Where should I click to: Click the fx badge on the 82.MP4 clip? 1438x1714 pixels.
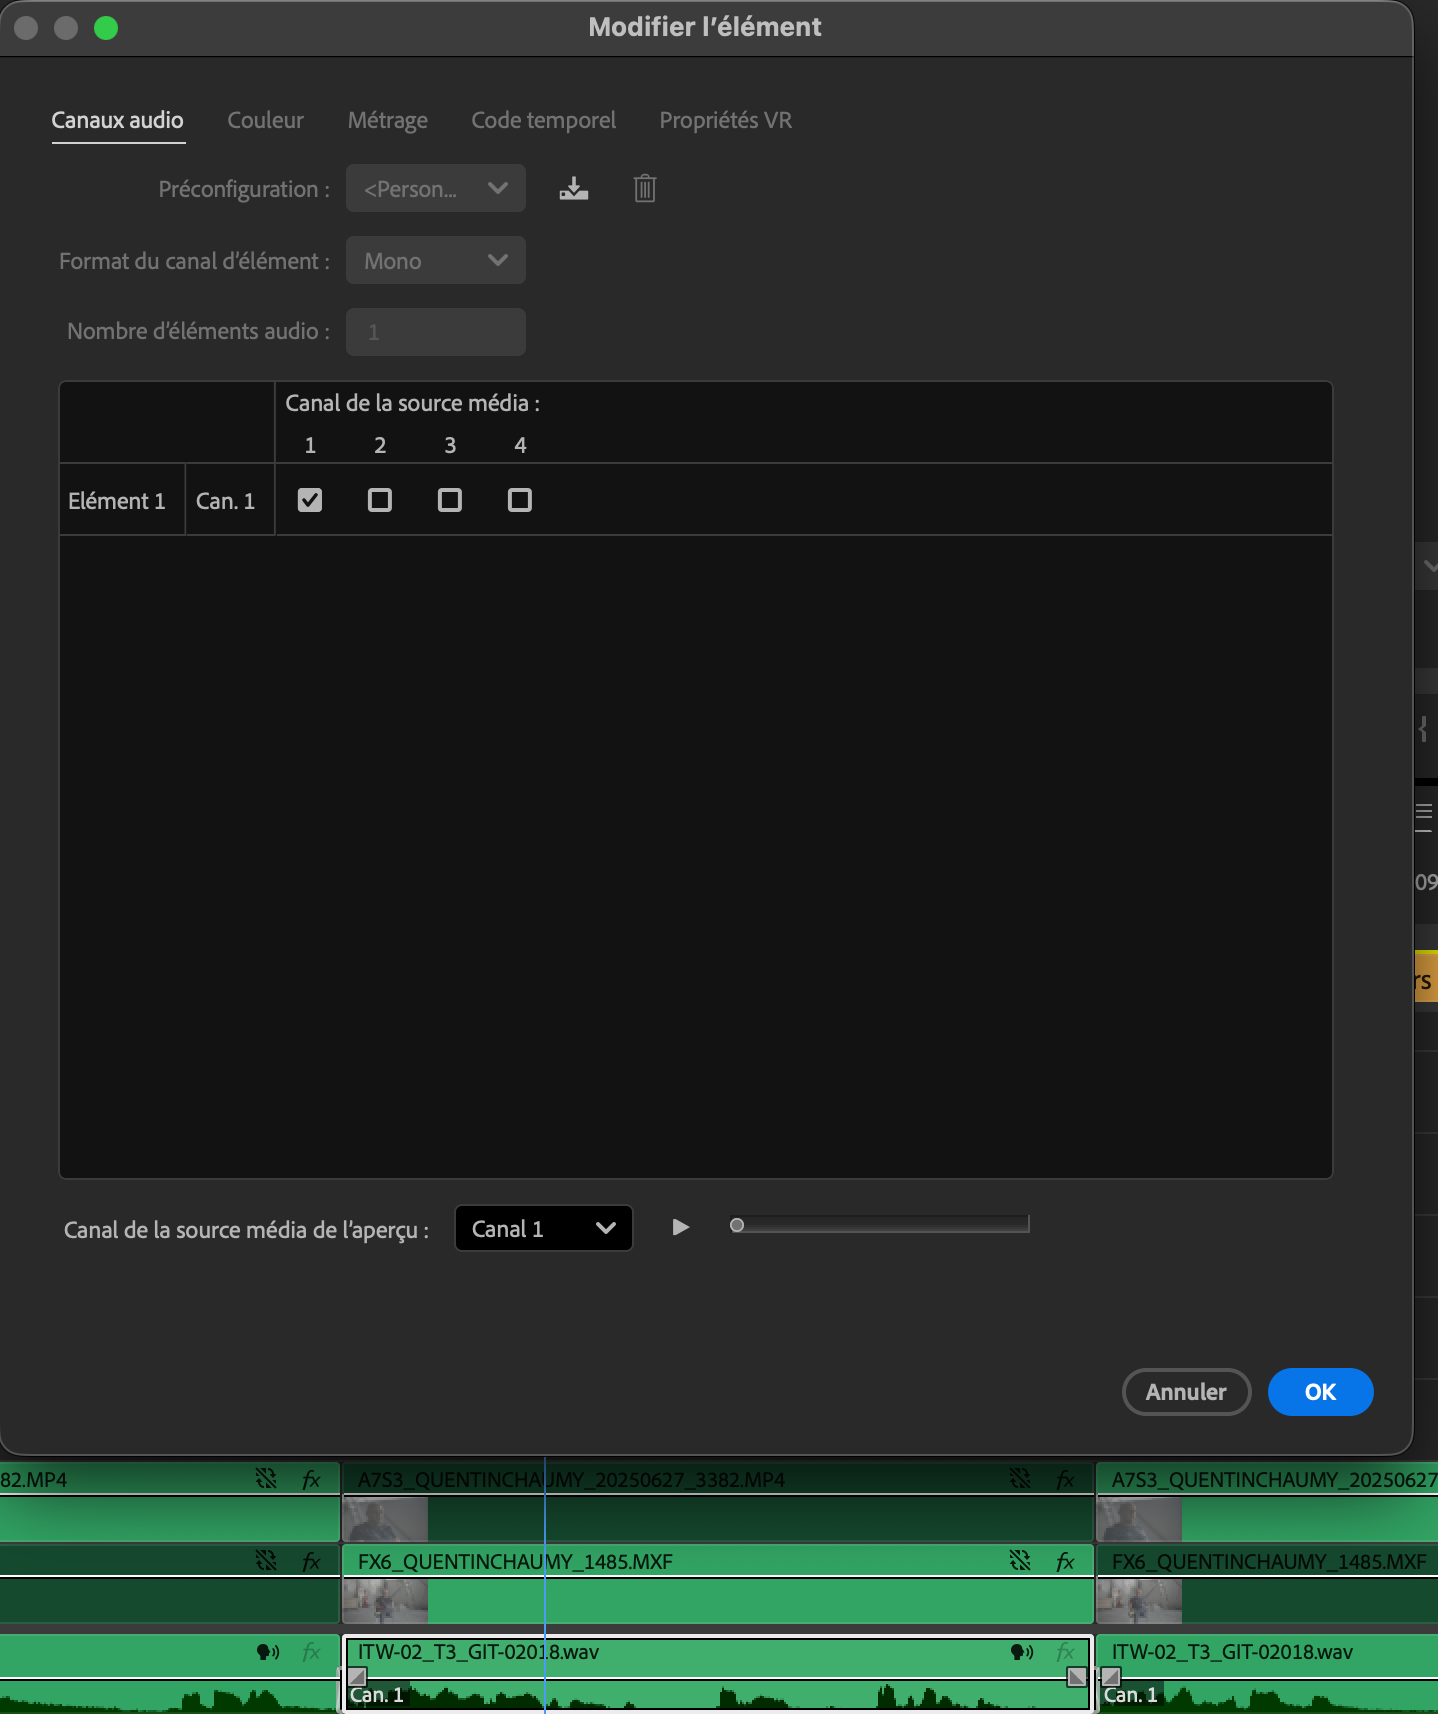coord(311,1479)
